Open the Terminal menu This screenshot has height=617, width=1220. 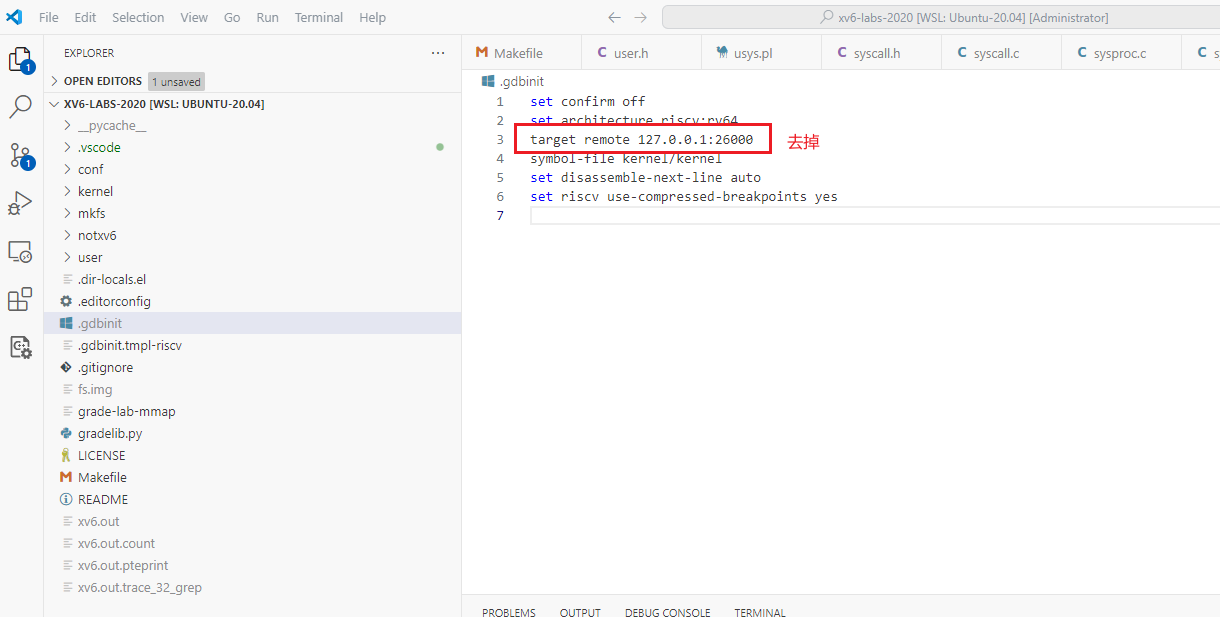[318, 18]
